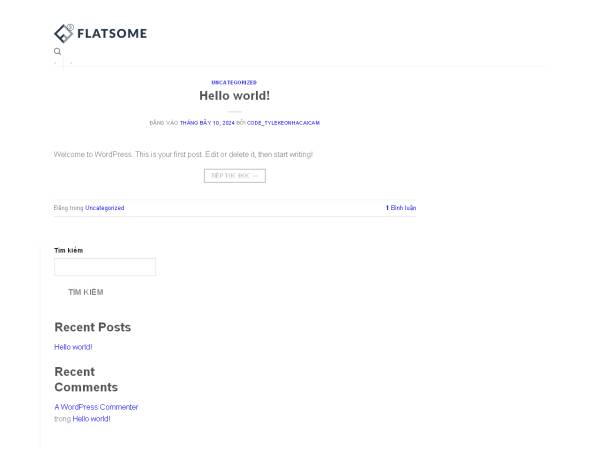The width and height of the screenshot is (600, 450).
Task: Click the "Recent Posts" widget heading
Action: point(92,327)
